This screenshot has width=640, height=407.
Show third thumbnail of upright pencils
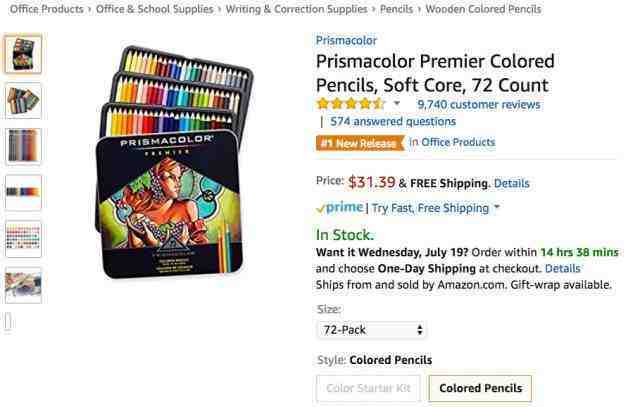click(23, 146)
